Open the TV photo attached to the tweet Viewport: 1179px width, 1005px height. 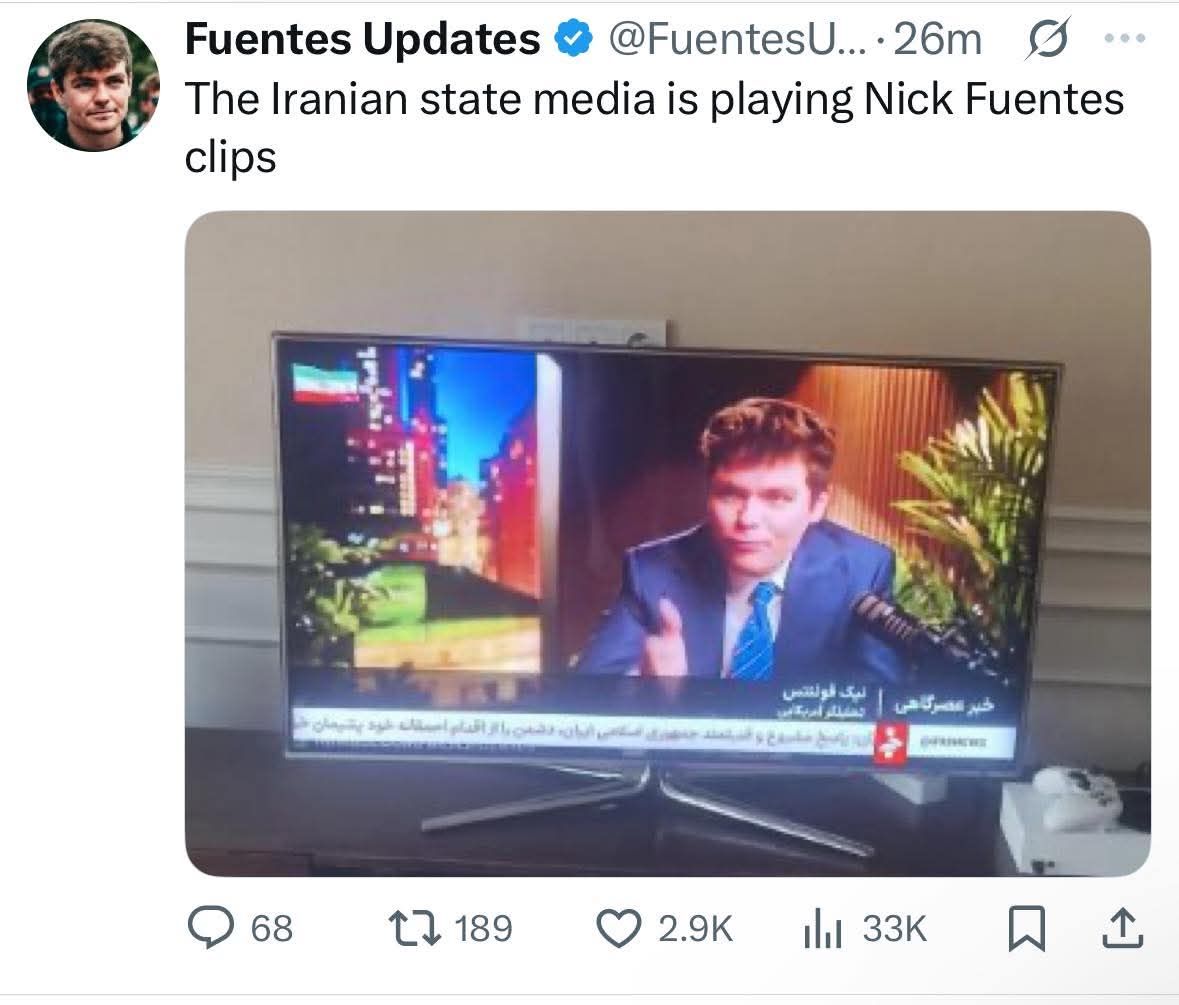click(668, 543)
